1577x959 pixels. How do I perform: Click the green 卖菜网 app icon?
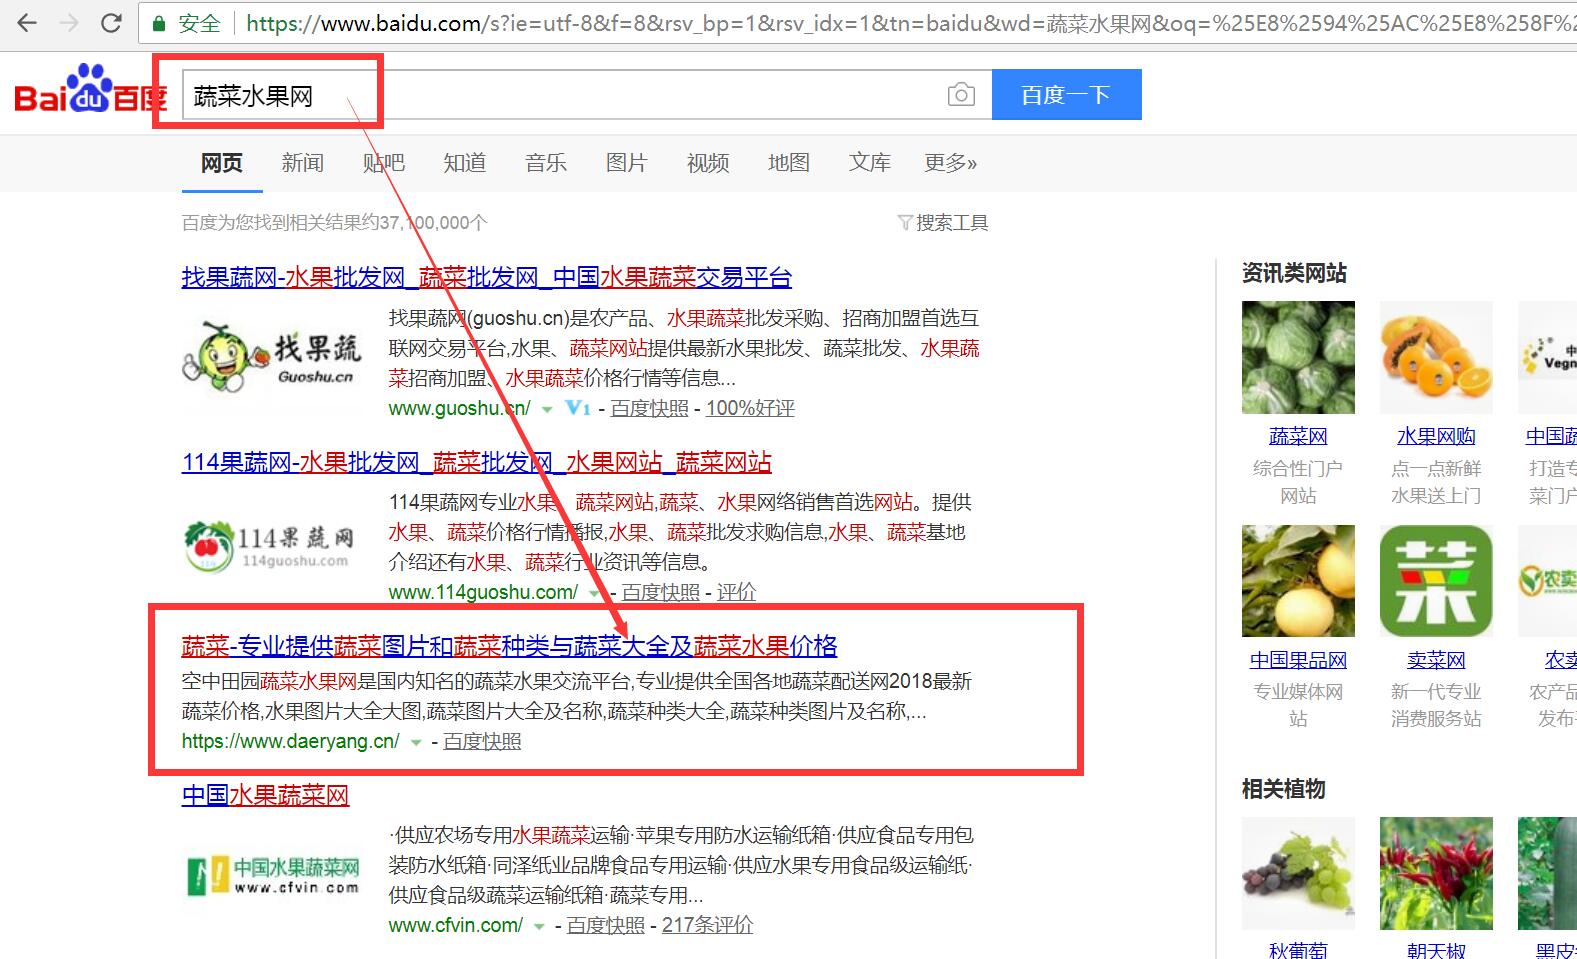[x=1435, y=581]
